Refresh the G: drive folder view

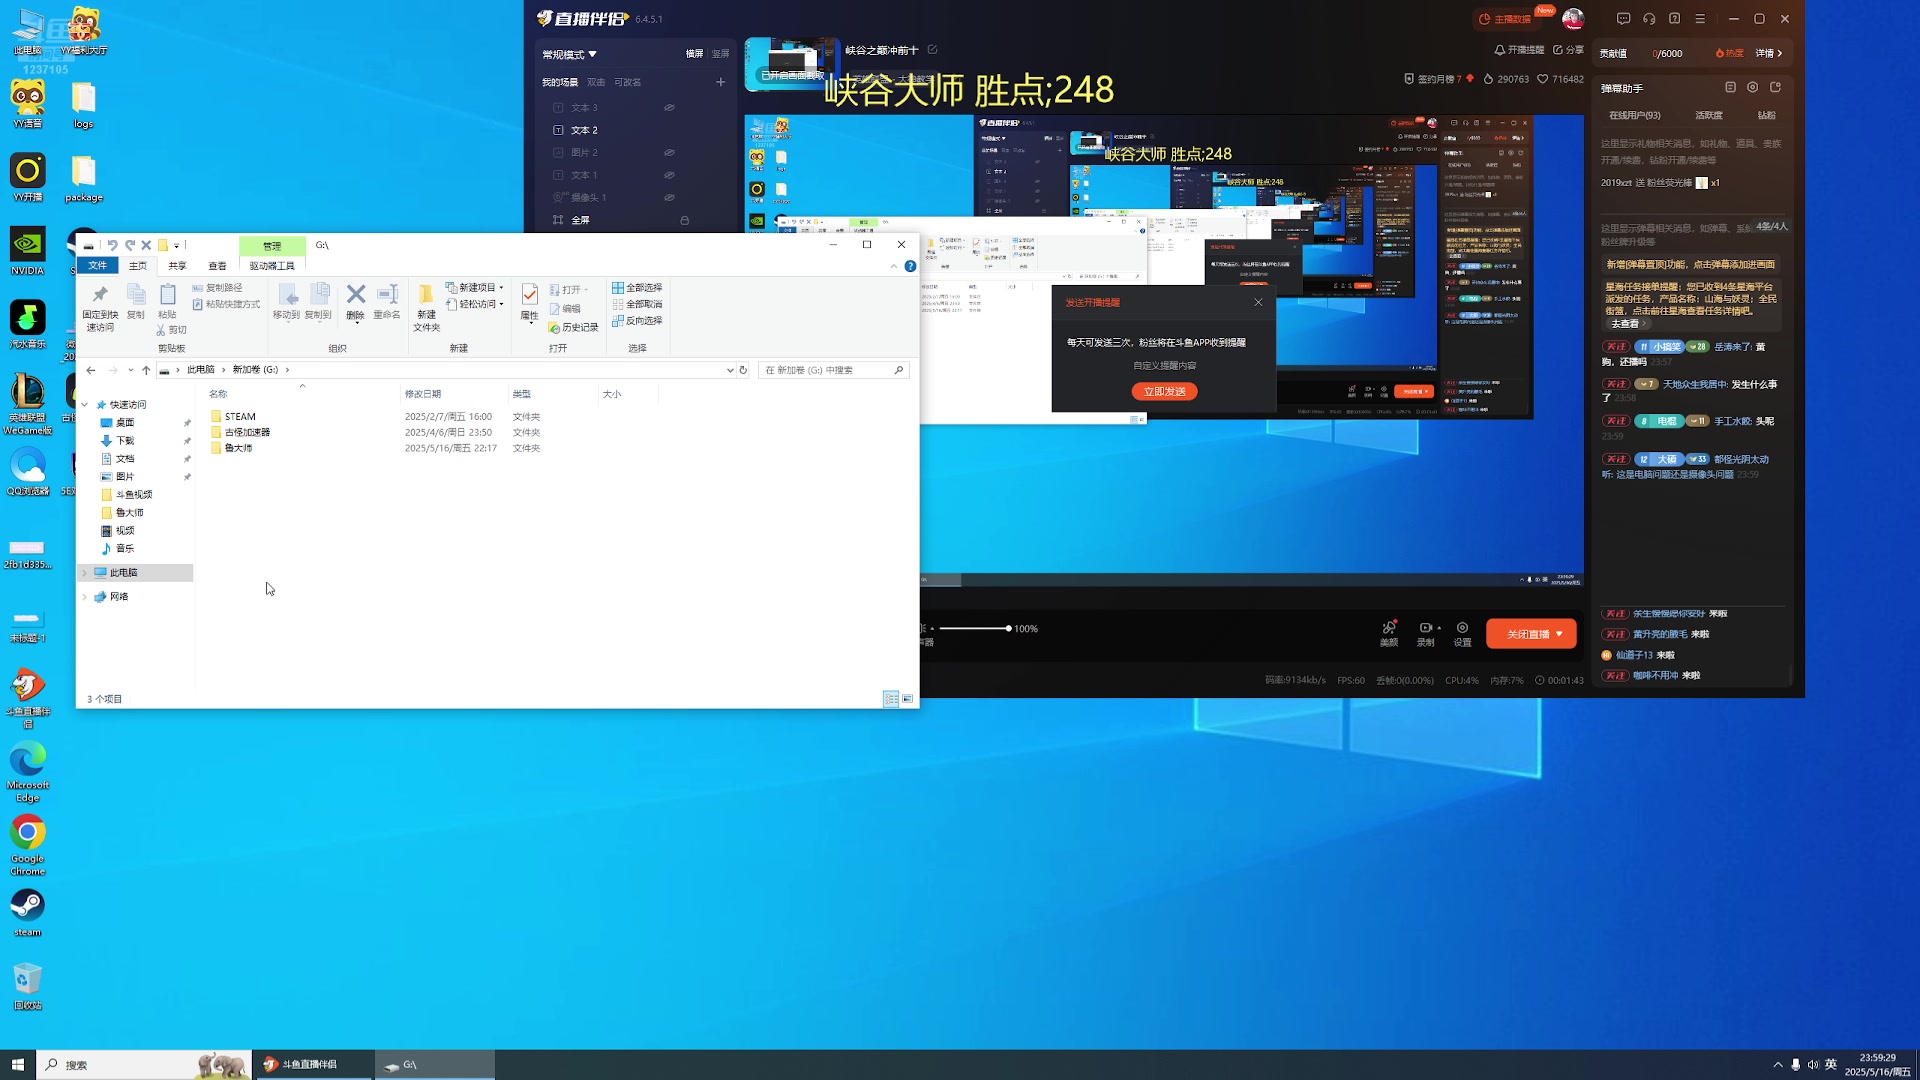pyautogui.click(x=743, y=370)
